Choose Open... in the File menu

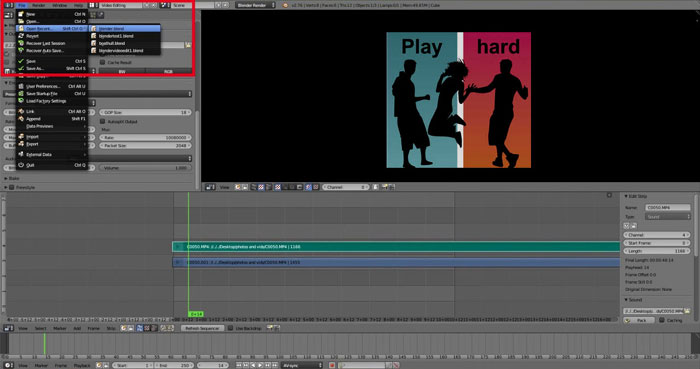(52, 21)
